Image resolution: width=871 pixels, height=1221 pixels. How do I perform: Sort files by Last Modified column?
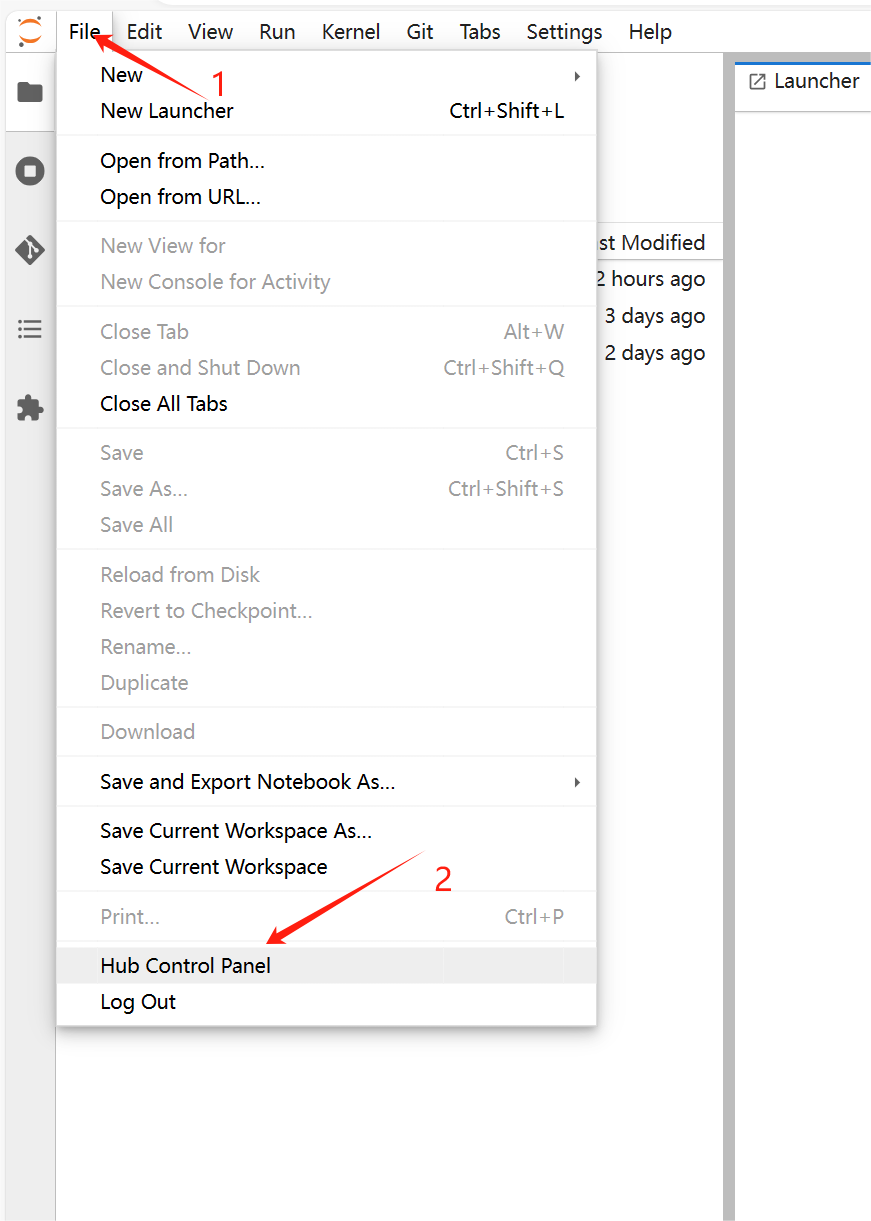coord(652,243)
